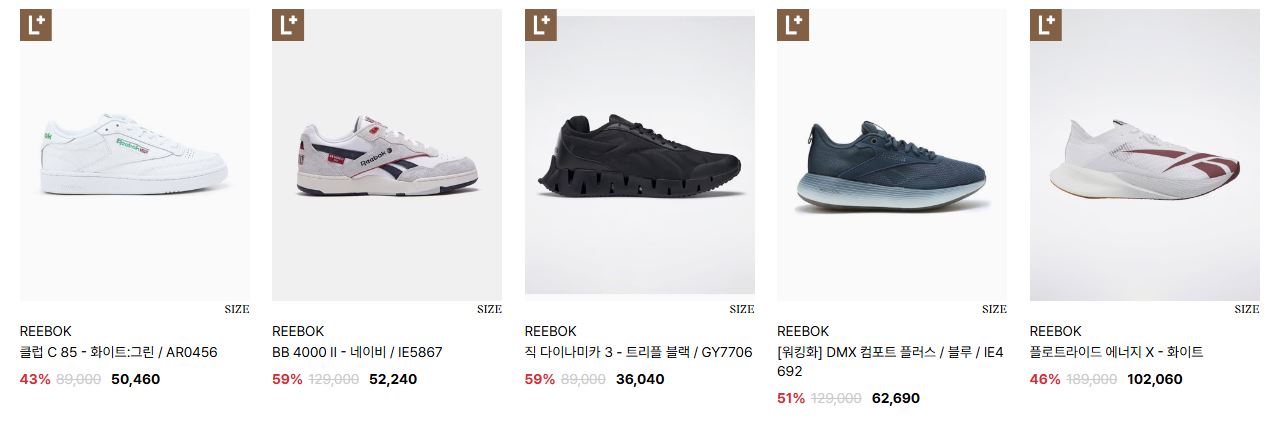
Task: Open the white Club C 85 sneaker image
Action: pos(135,155)
